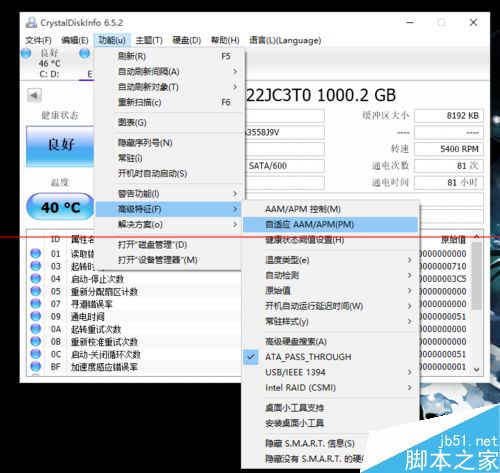Open the 文件(F) menu
The width and height of the screenshot is (500, 473).
(38, 40)
